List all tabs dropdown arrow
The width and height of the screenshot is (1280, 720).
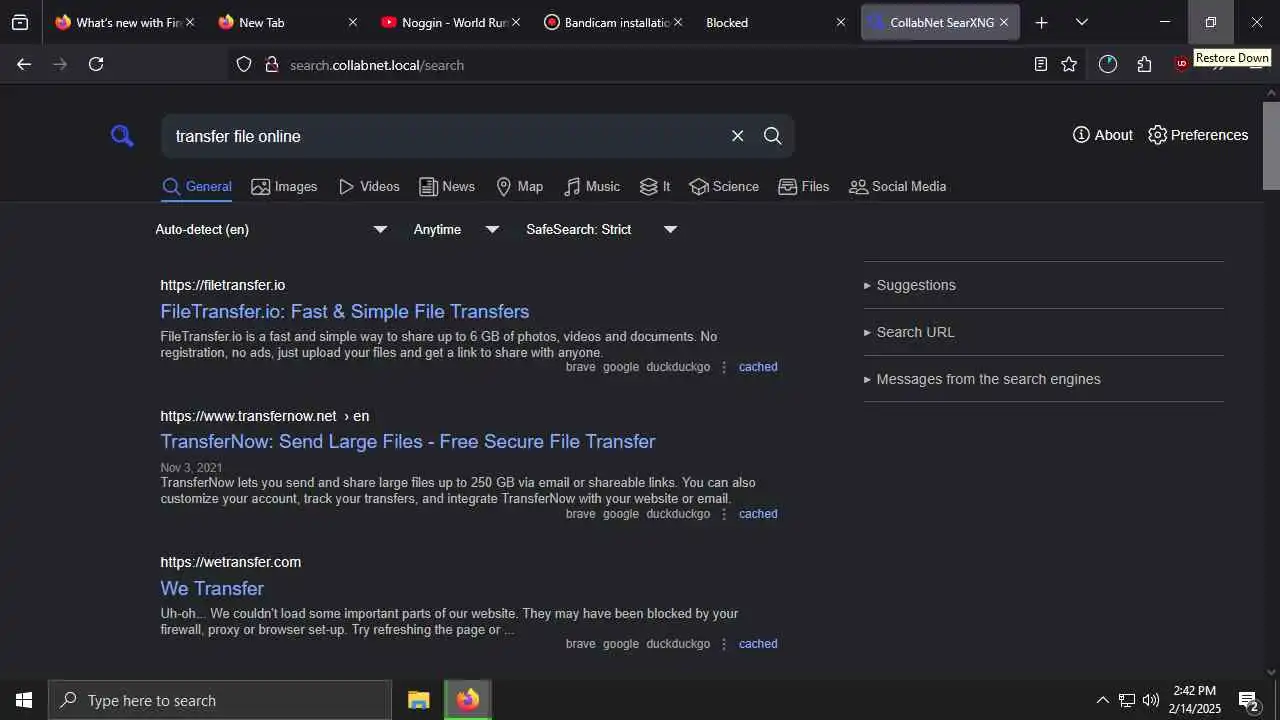click(1081, 22)
